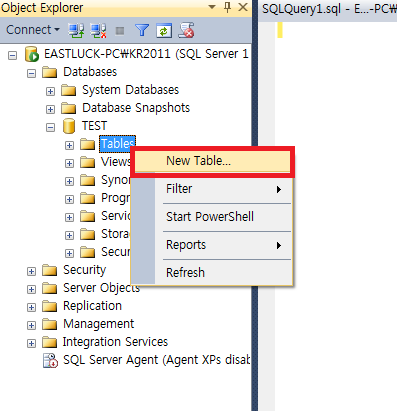Collapse the TEST database node

click(x=50, y=127)
